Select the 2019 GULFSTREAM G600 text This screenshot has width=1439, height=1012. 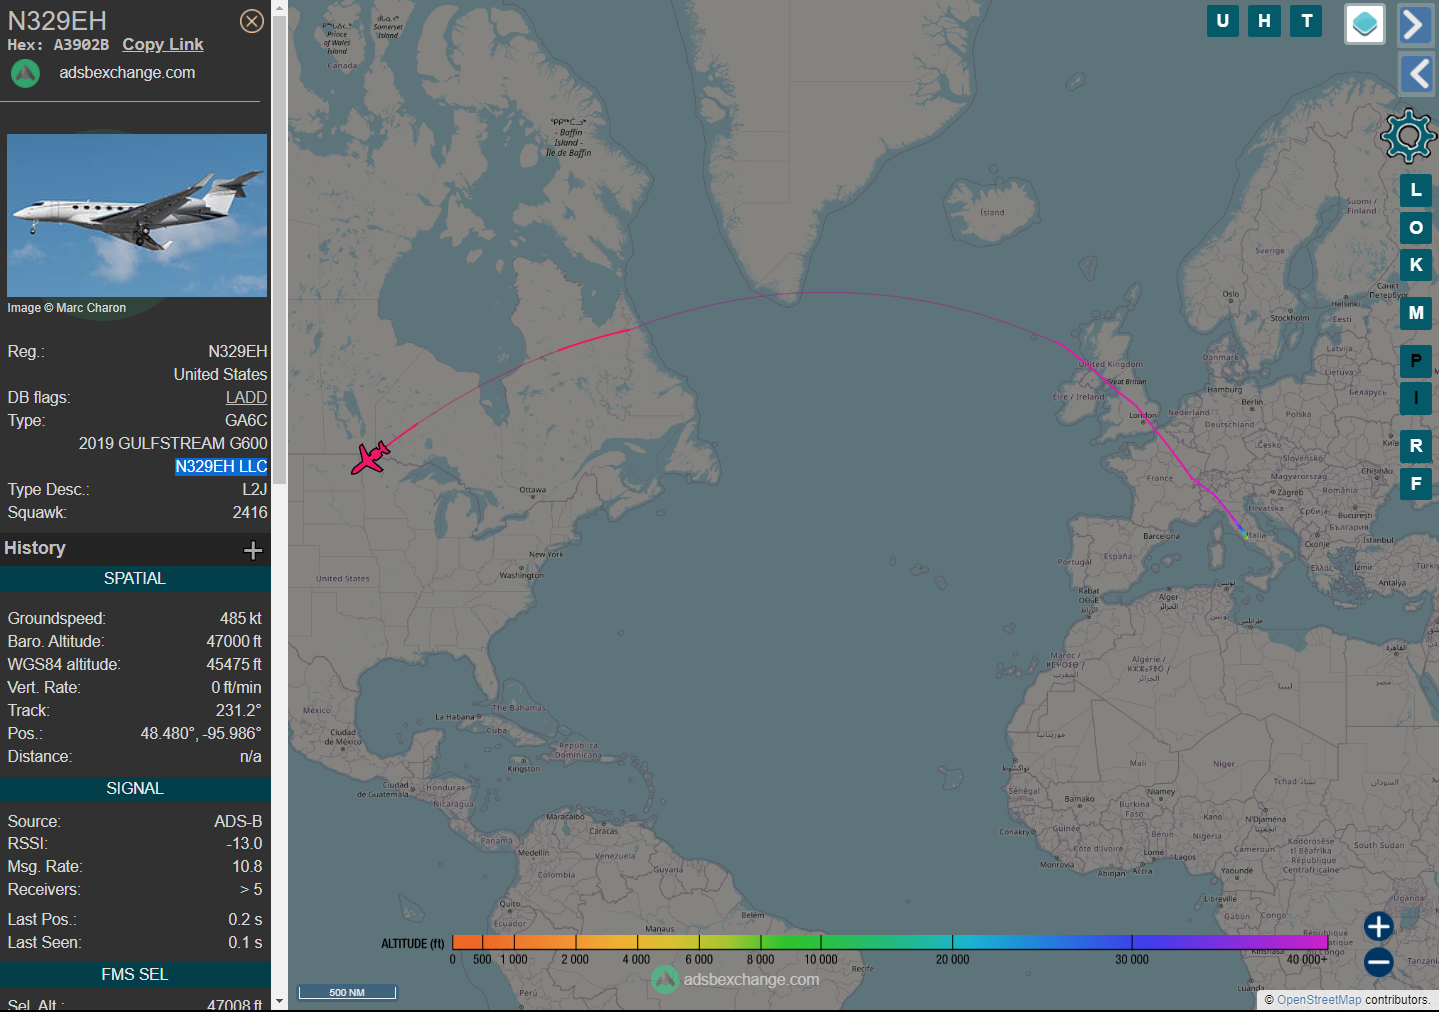[173, 443]
